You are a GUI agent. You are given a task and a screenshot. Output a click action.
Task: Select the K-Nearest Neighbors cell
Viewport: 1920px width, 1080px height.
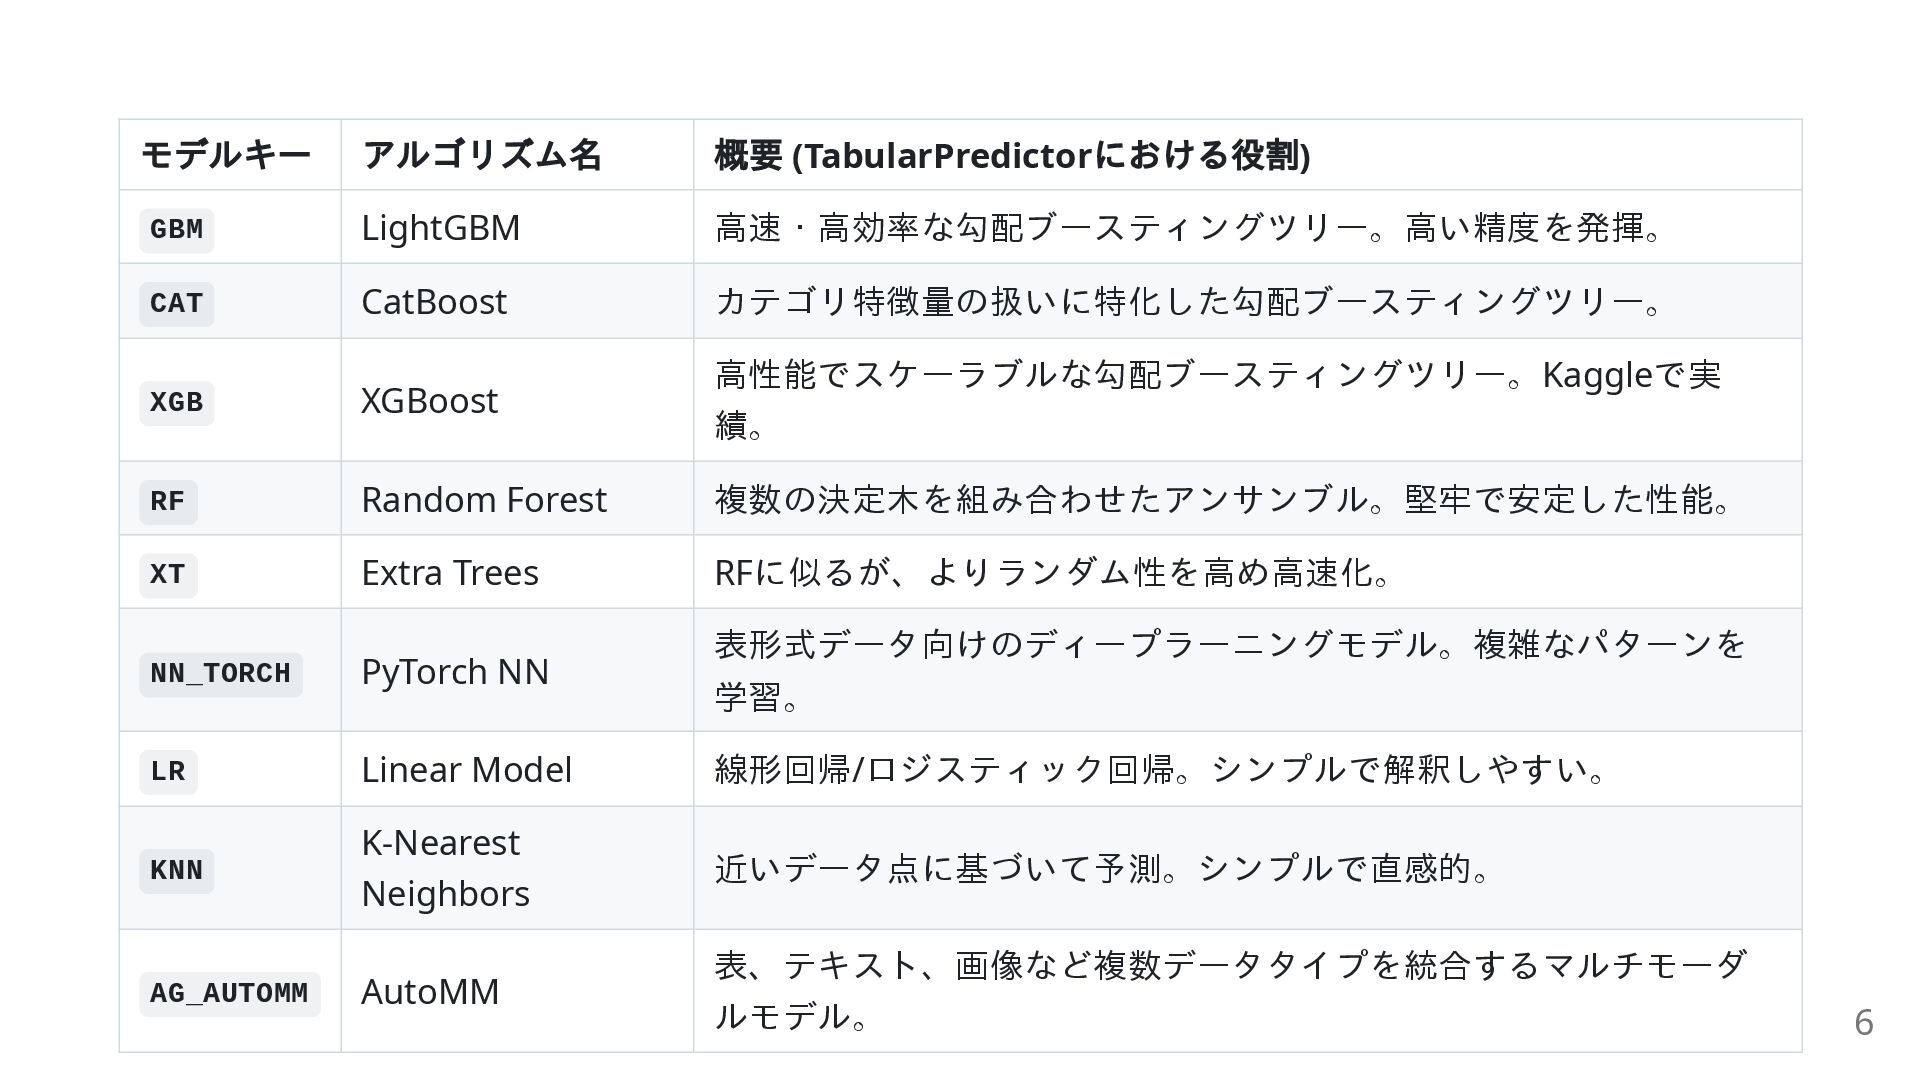tap(517, 868)
